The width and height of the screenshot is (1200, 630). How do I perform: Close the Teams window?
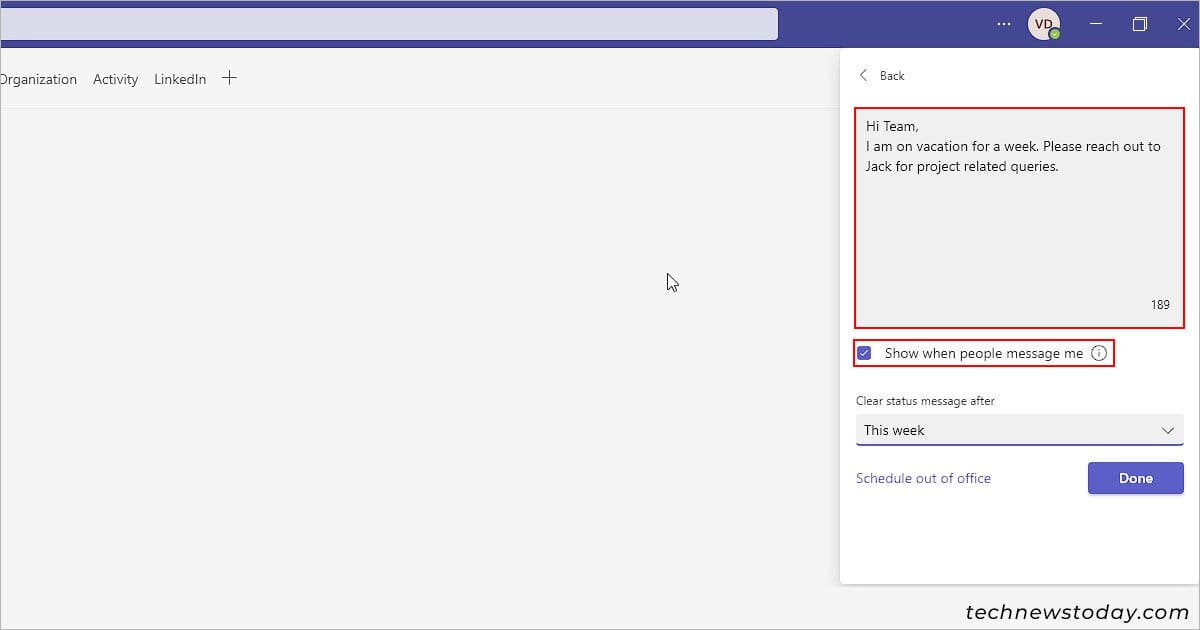pos(1184,24)
